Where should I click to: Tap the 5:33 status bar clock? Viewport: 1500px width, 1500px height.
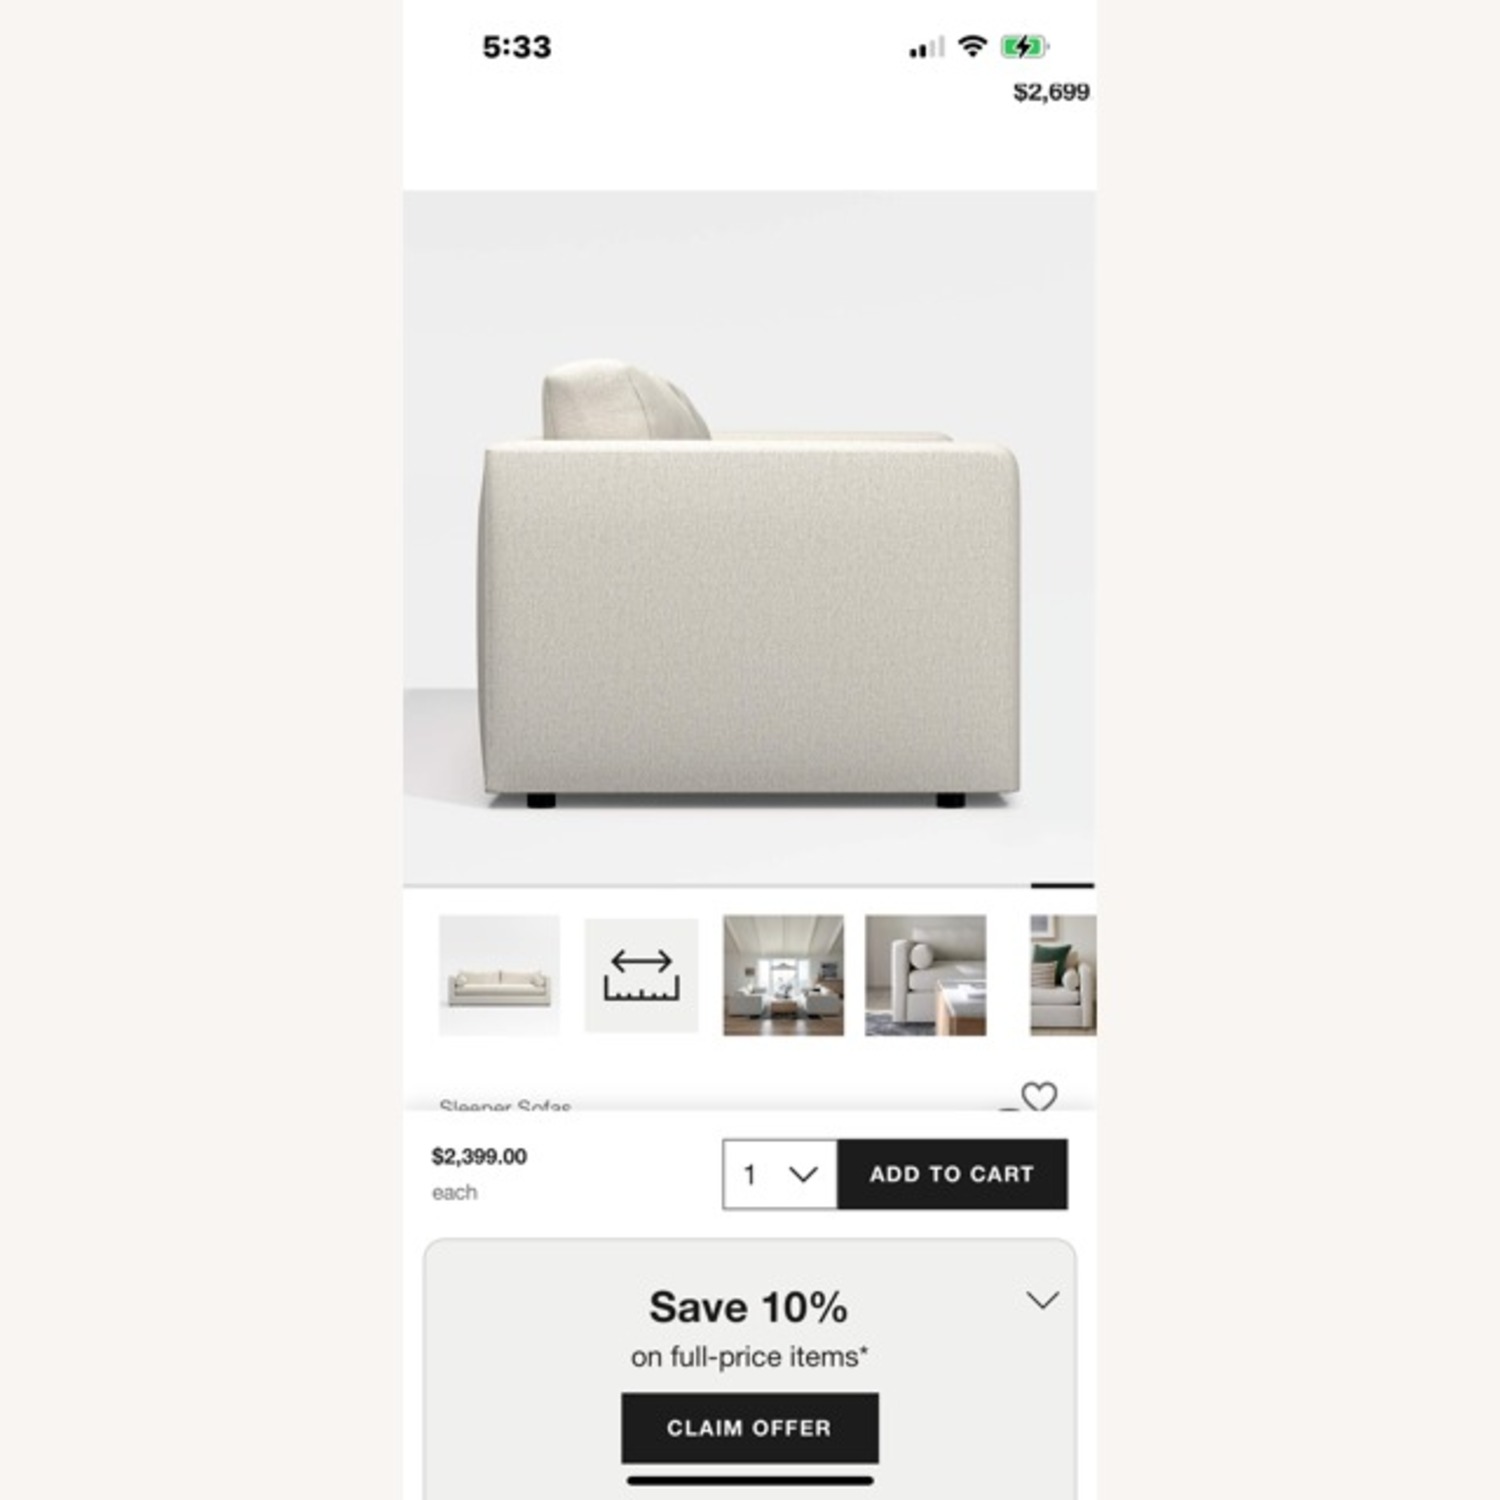coord(516,47)
